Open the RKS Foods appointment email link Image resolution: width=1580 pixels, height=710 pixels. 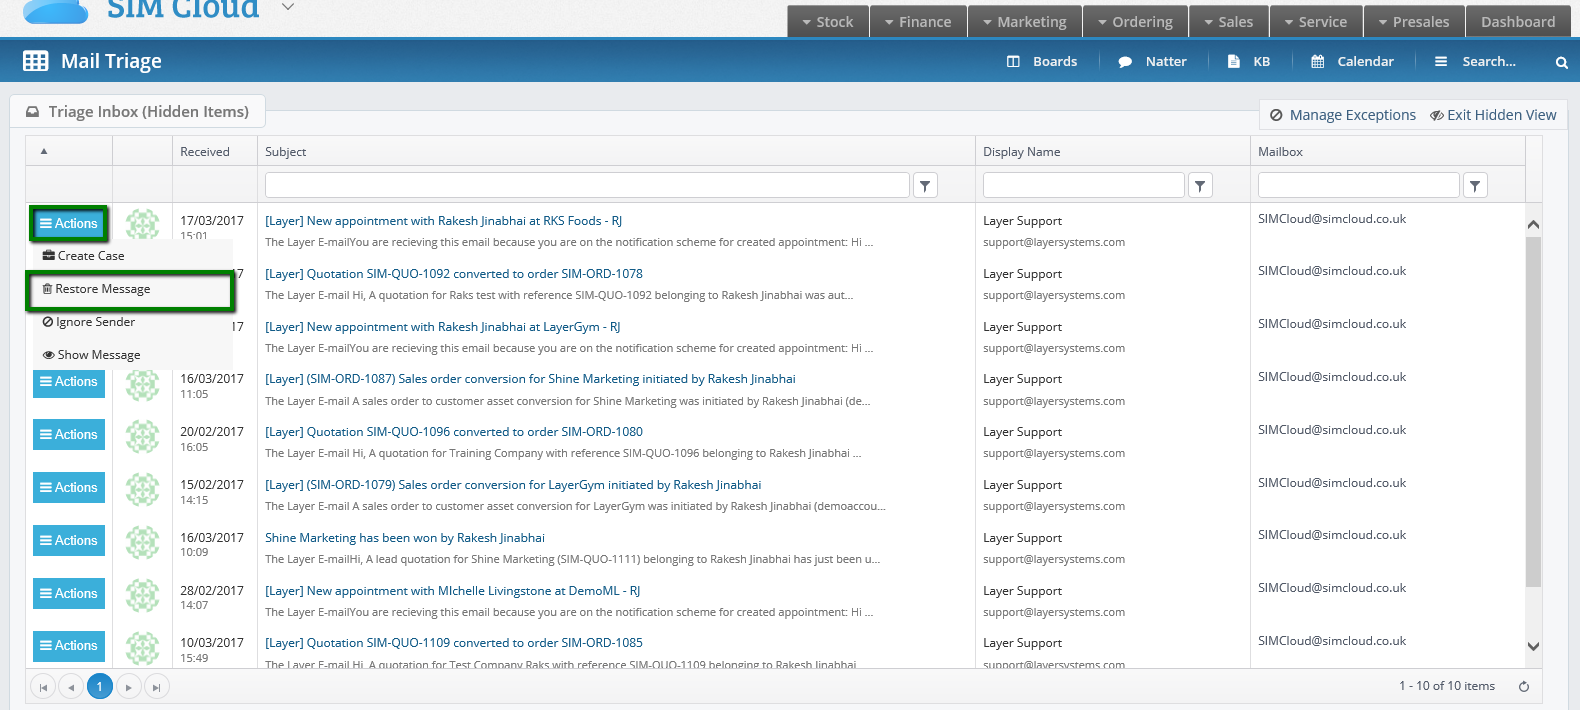click(444, 221)
